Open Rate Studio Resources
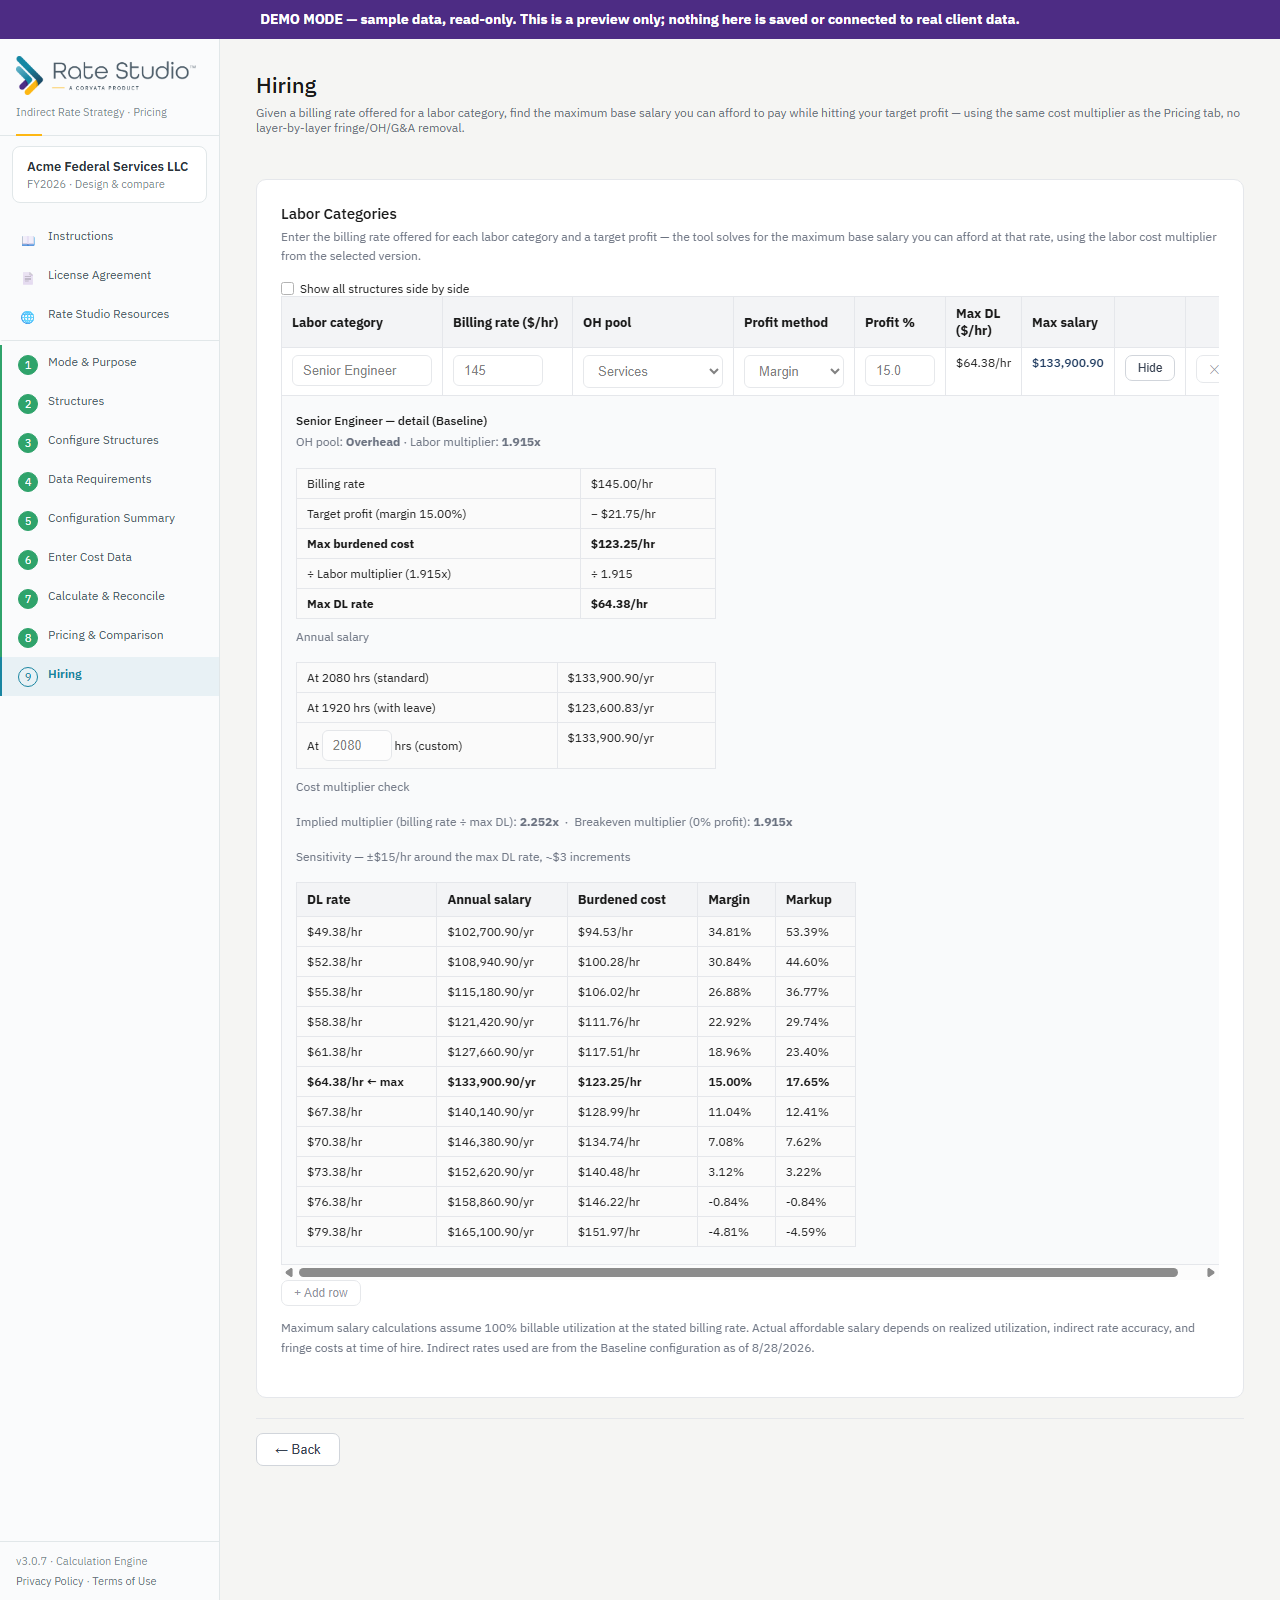Viewport: 1280px width, 1600px height. 108,315
